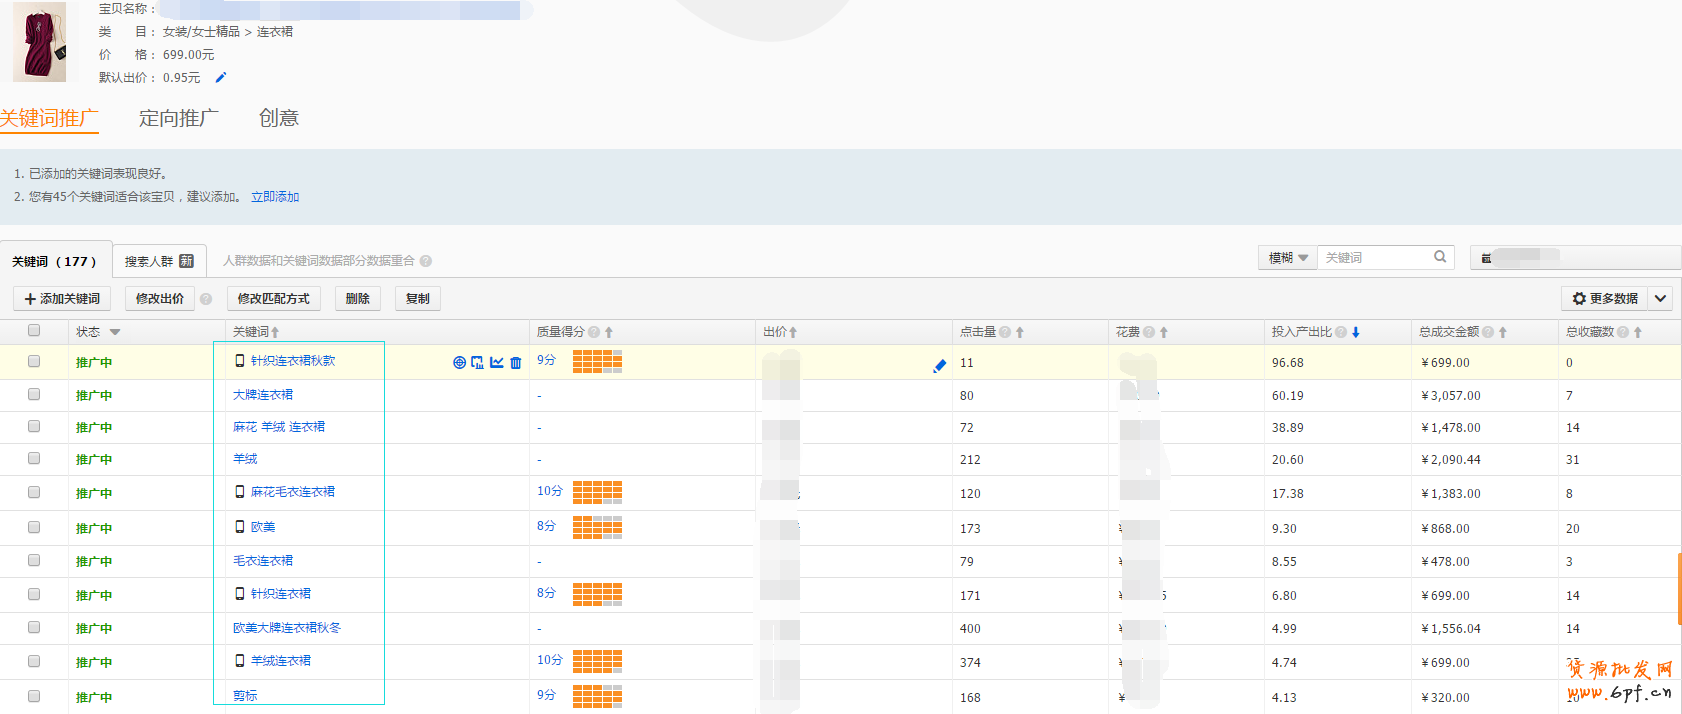Screen dimensions: 1682x714
Task: Click the trash icon for 针织连衣裙秋款
Action: pyautogui.click(x=516, y=363)
